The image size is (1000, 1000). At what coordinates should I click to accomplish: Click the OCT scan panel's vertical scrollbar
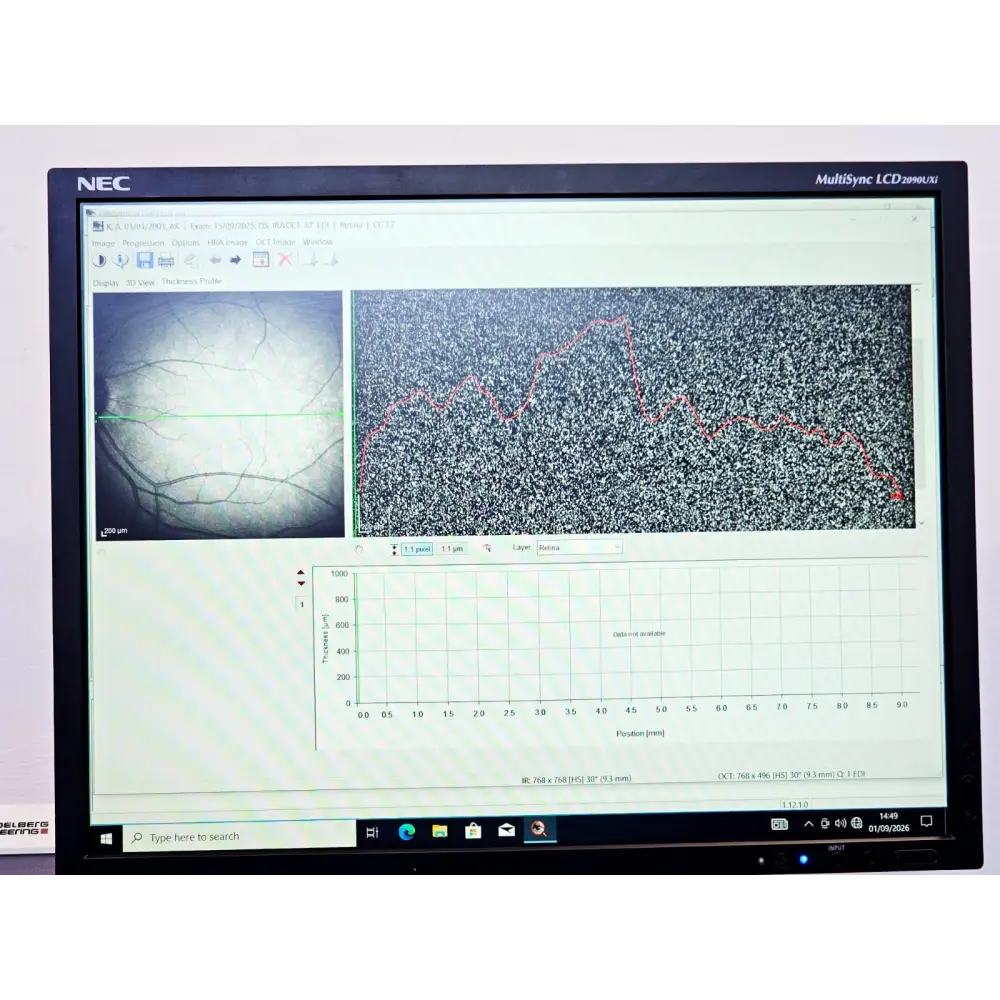[920, 406]
